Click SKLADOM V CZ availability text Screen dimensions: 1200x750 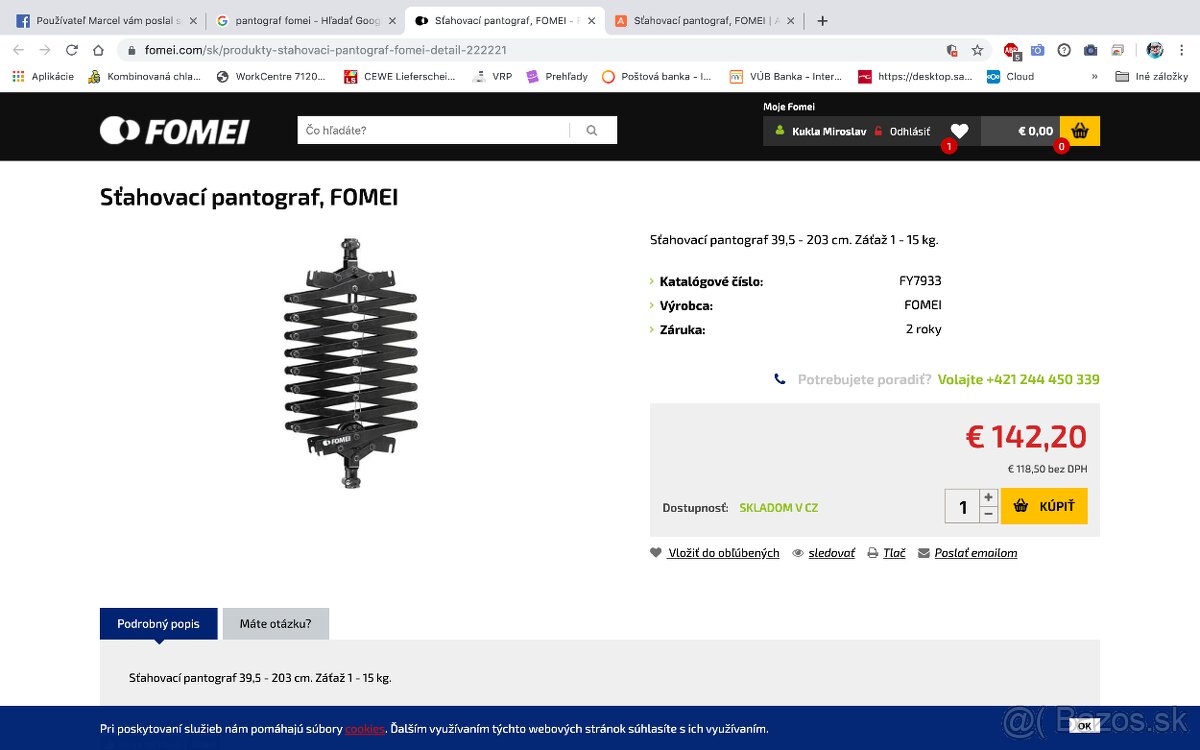[x=778, y=508]
